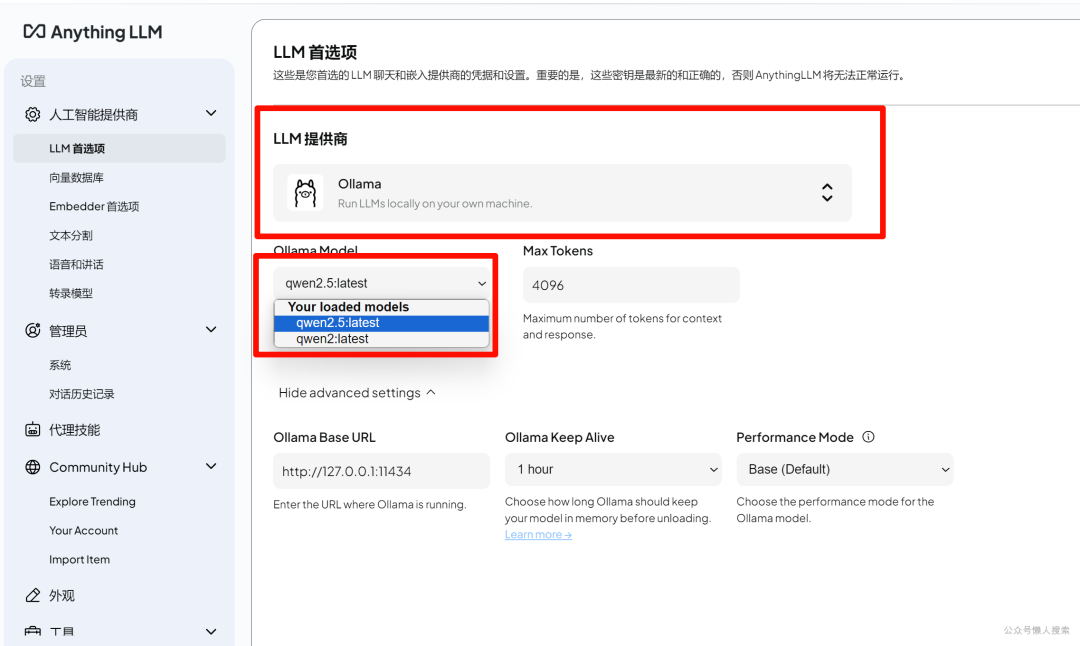The height and width of the screenshot is (646, 1080).
Task: Open 代理技能 settings
Action: pyautogui.click(x=74, y=430)
